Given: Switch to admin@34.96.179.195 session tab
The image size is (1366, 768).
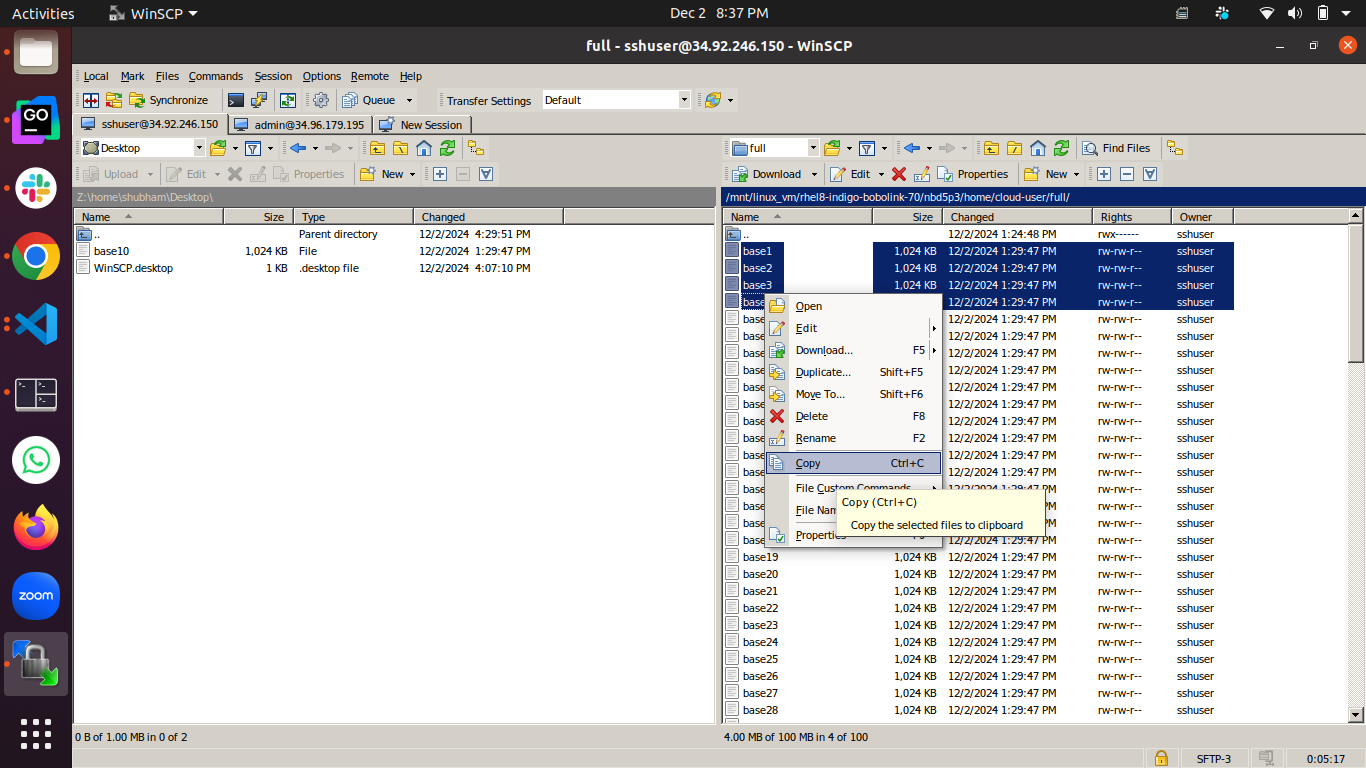Looking at the screenshot, I should (299, 125).
